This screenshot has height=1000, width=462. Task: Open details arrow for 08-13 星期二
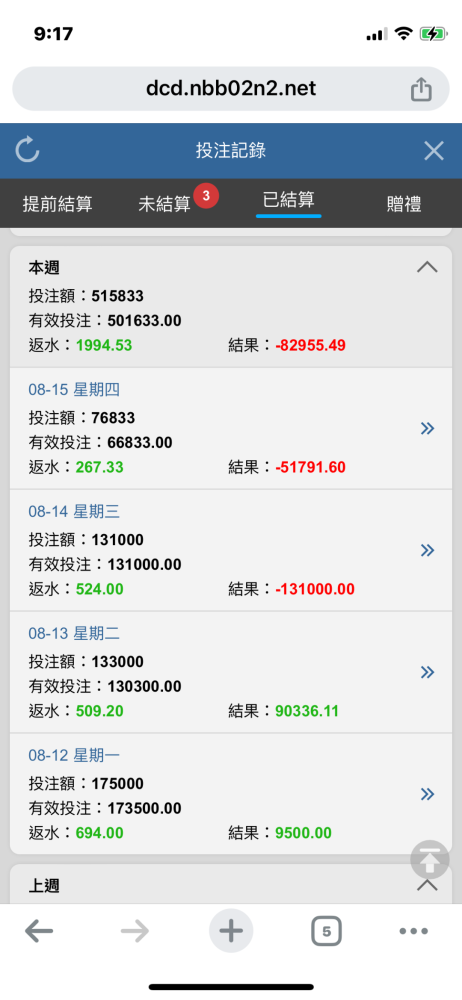pos(428,672)
